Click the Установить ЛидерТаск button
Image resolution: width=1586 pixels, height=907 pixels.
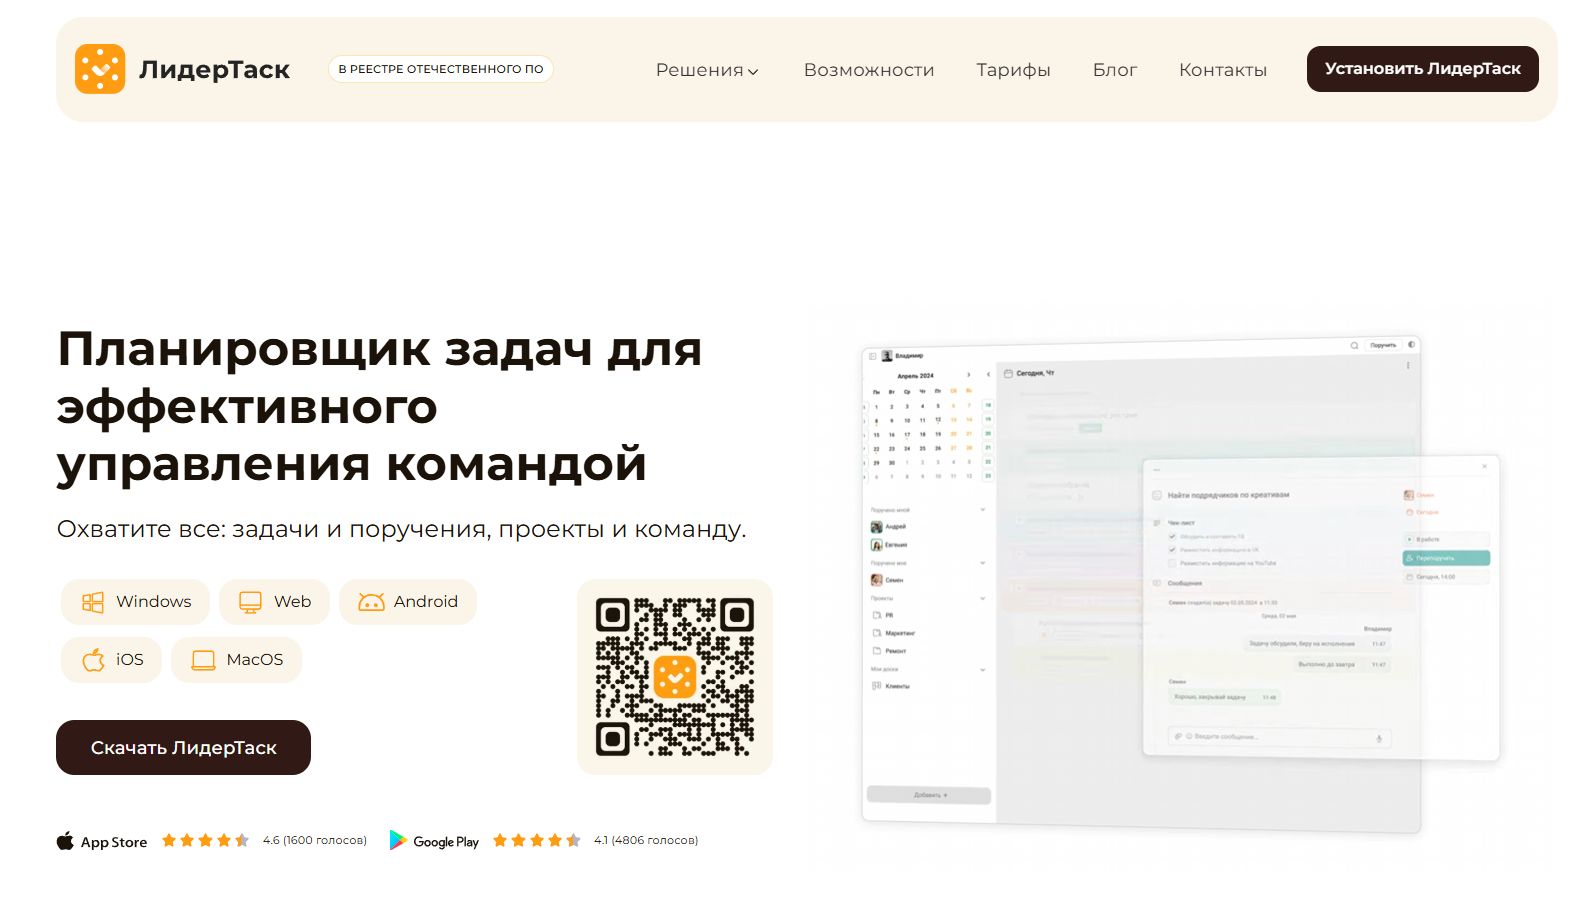point(1422,69)
